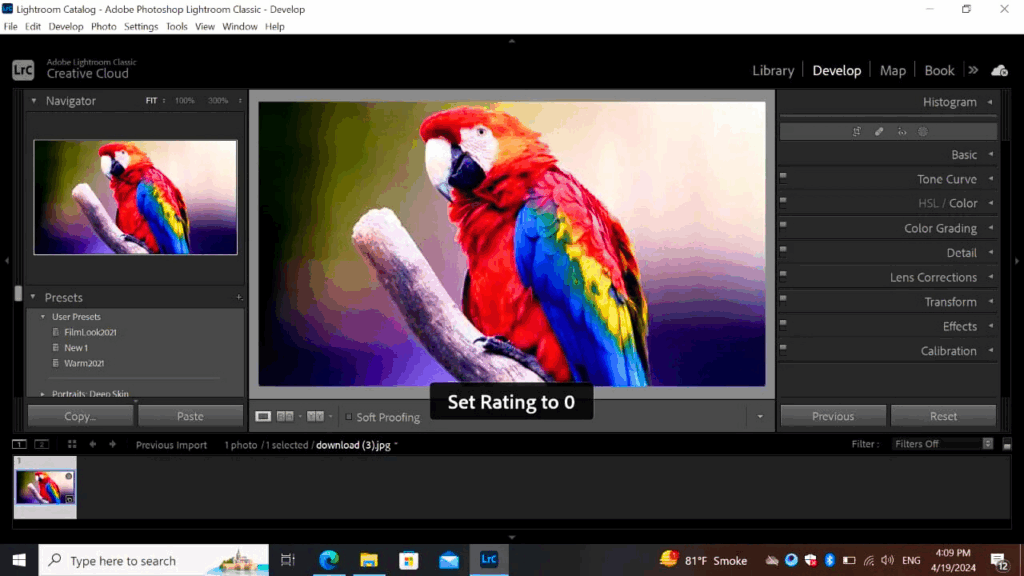Screen dimensions: 1024x576
Task: Expand the Portraits: Deep Skin preset group
Action: (41, 394)
